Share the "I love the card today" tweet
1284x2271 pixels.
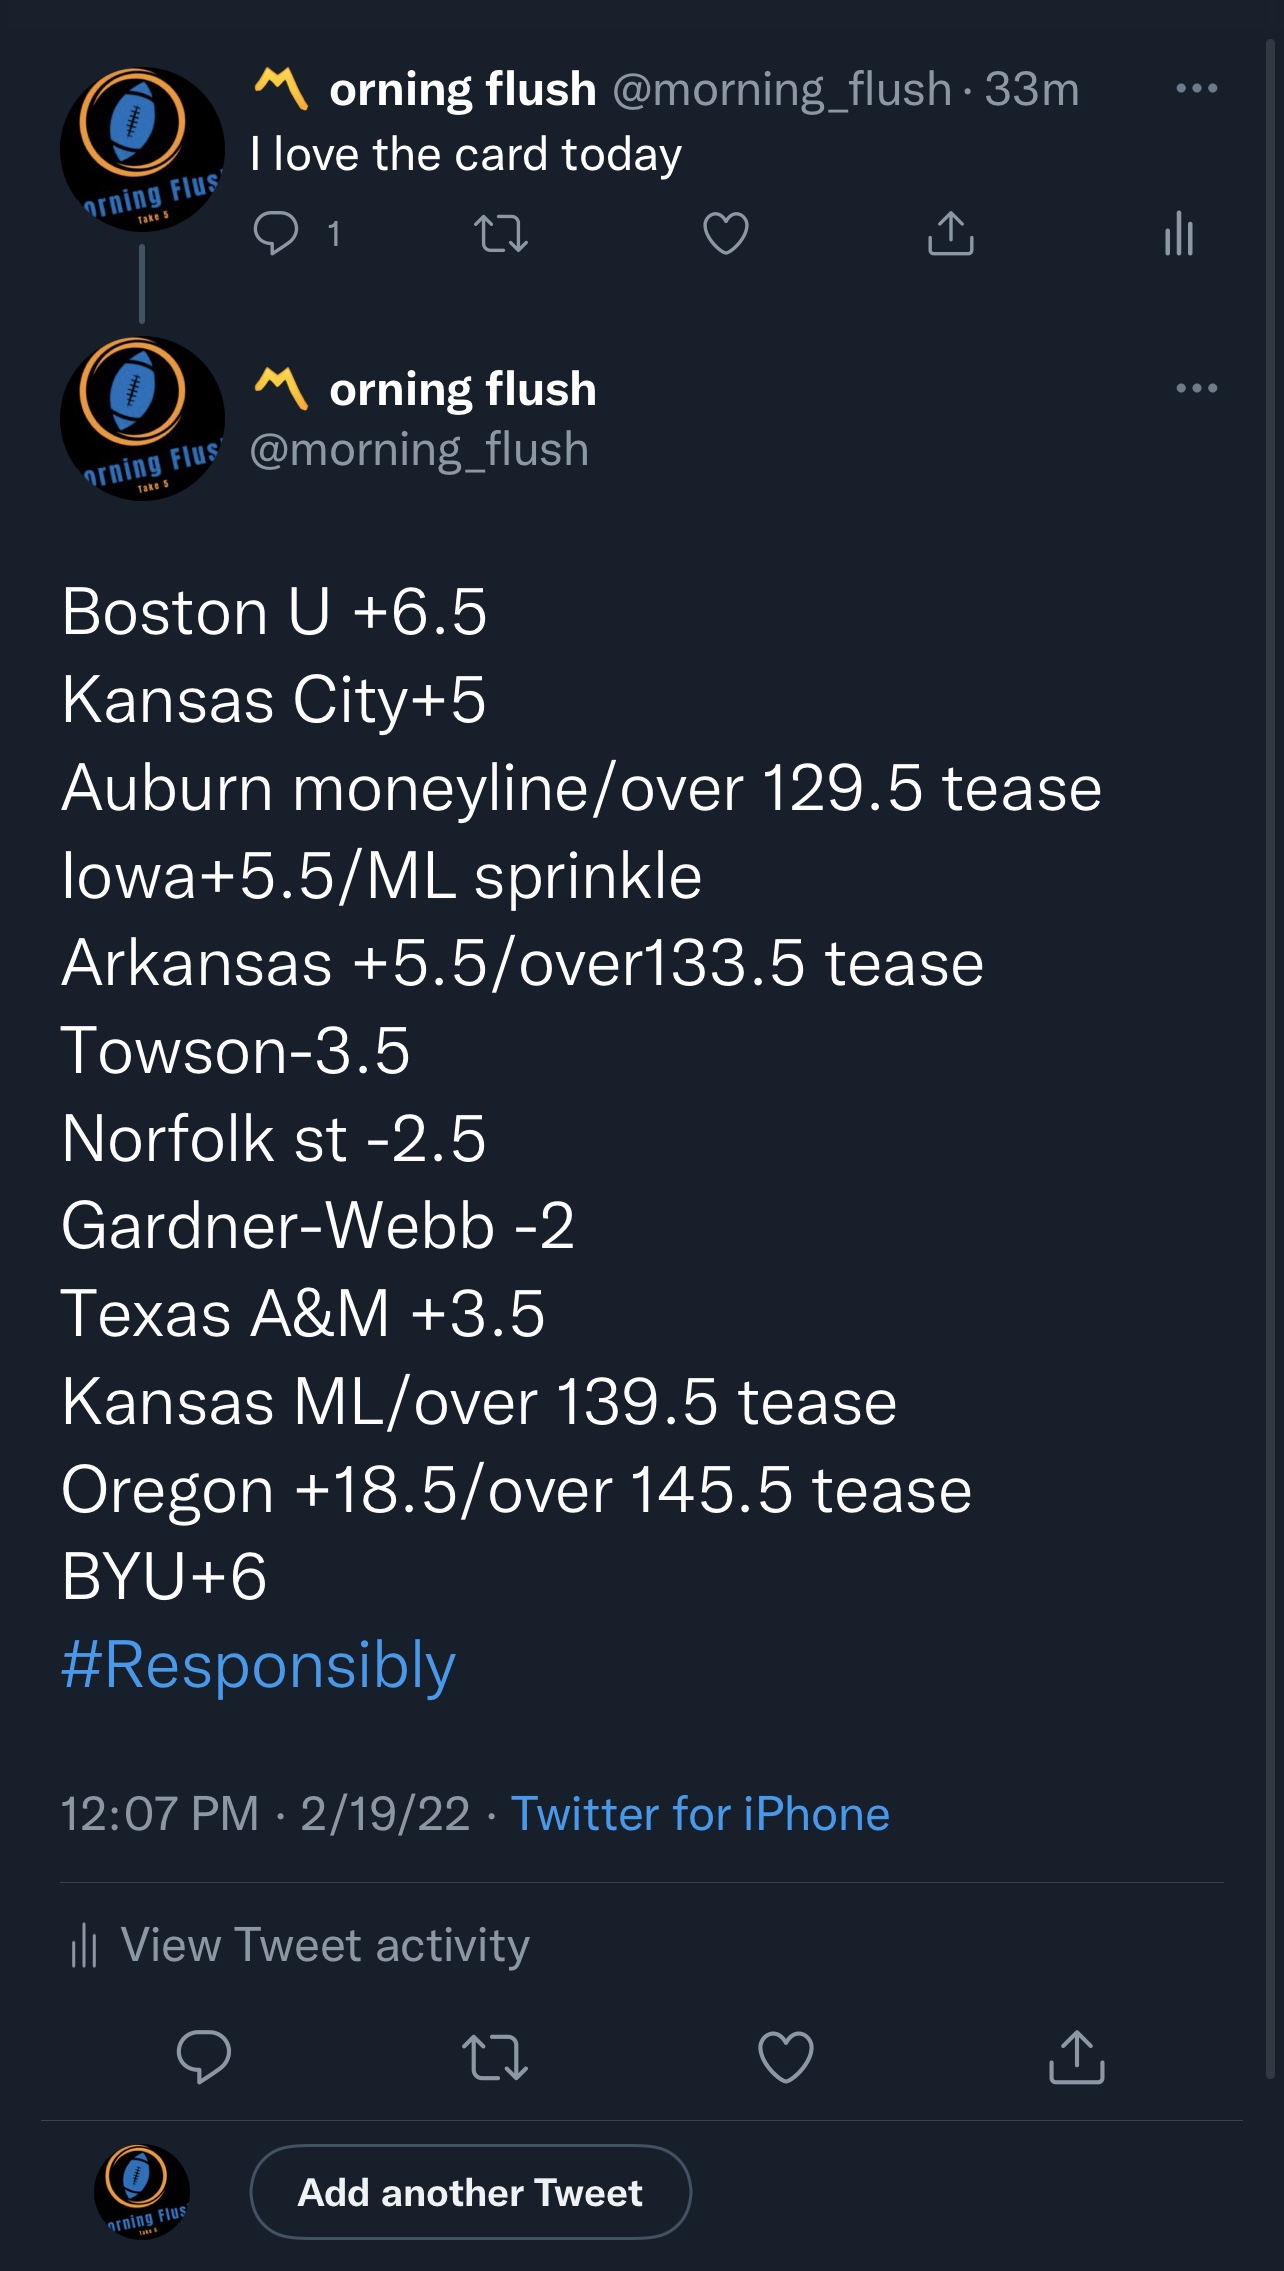coord(950,234)
